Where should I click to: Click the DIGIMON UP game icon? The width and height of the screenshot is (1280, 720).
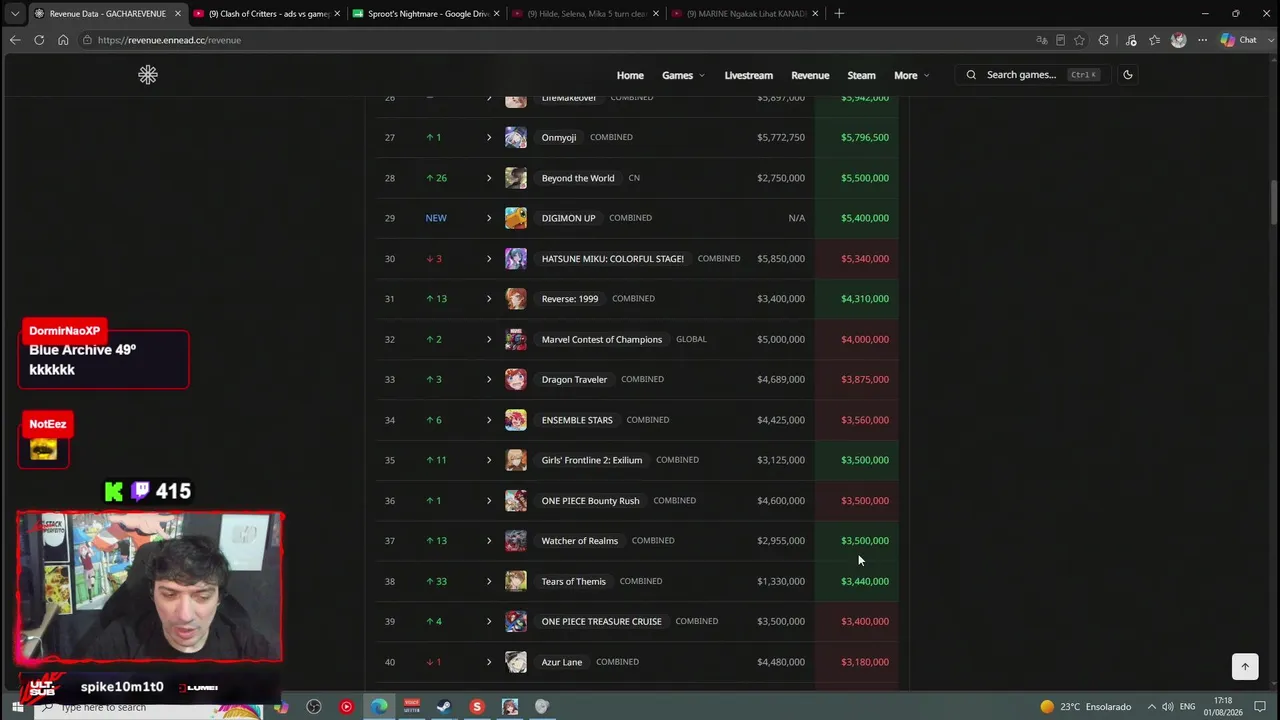516,218
